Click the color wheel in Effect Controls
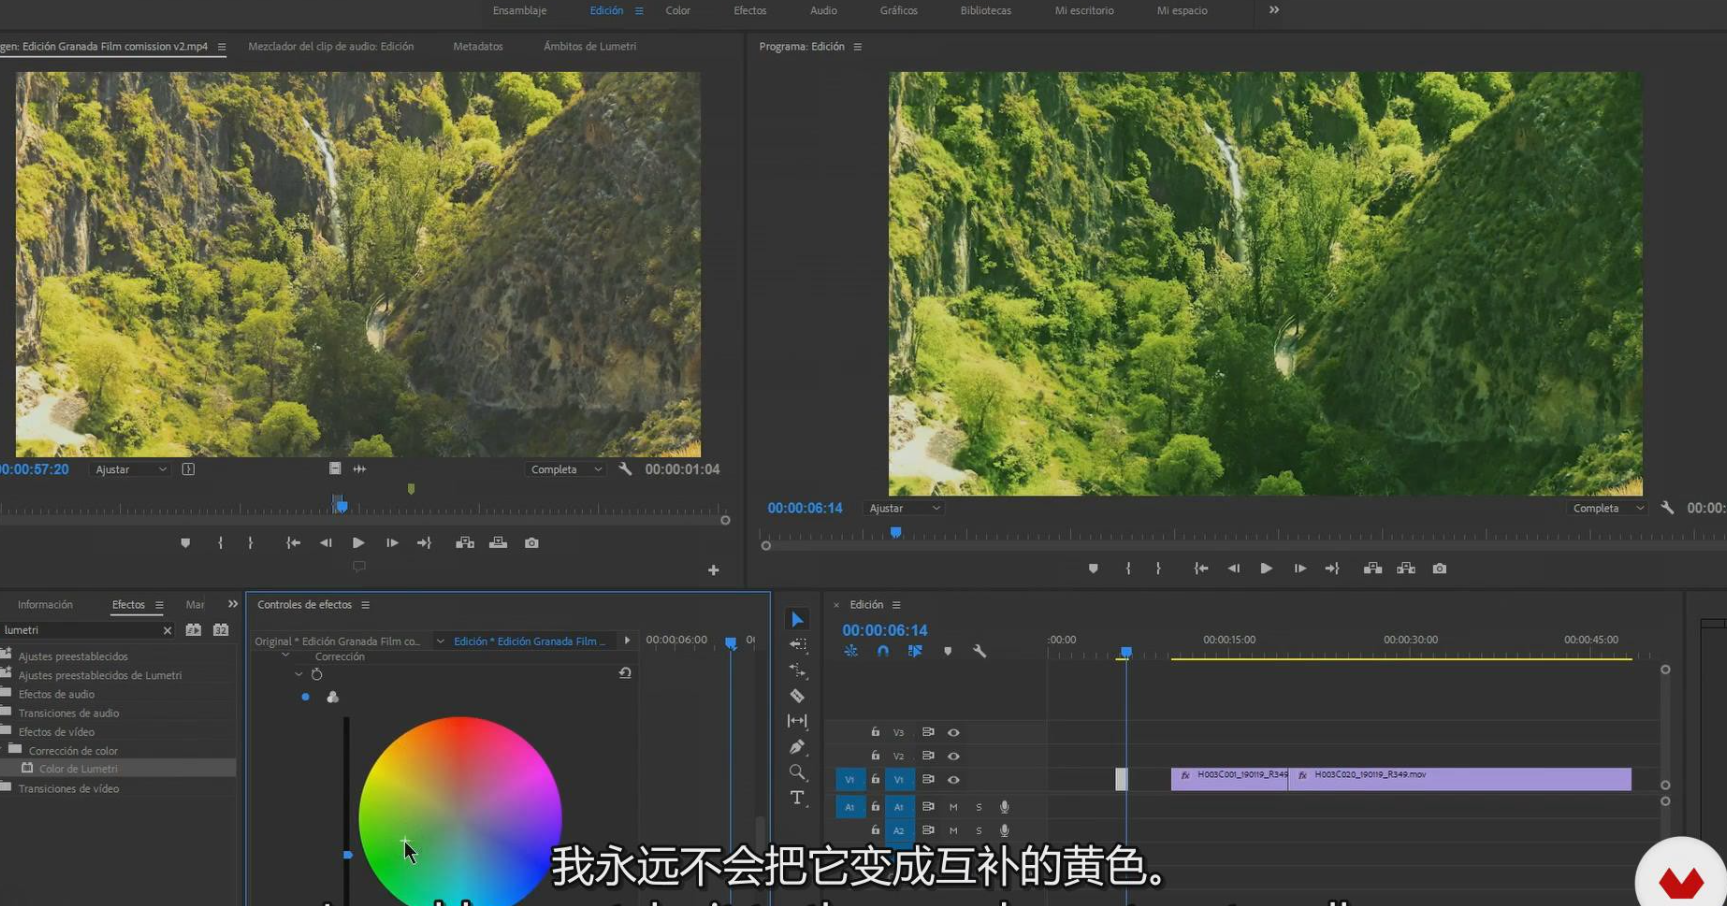The height and width of the screenshot is (906, 1727). point(460,816)
